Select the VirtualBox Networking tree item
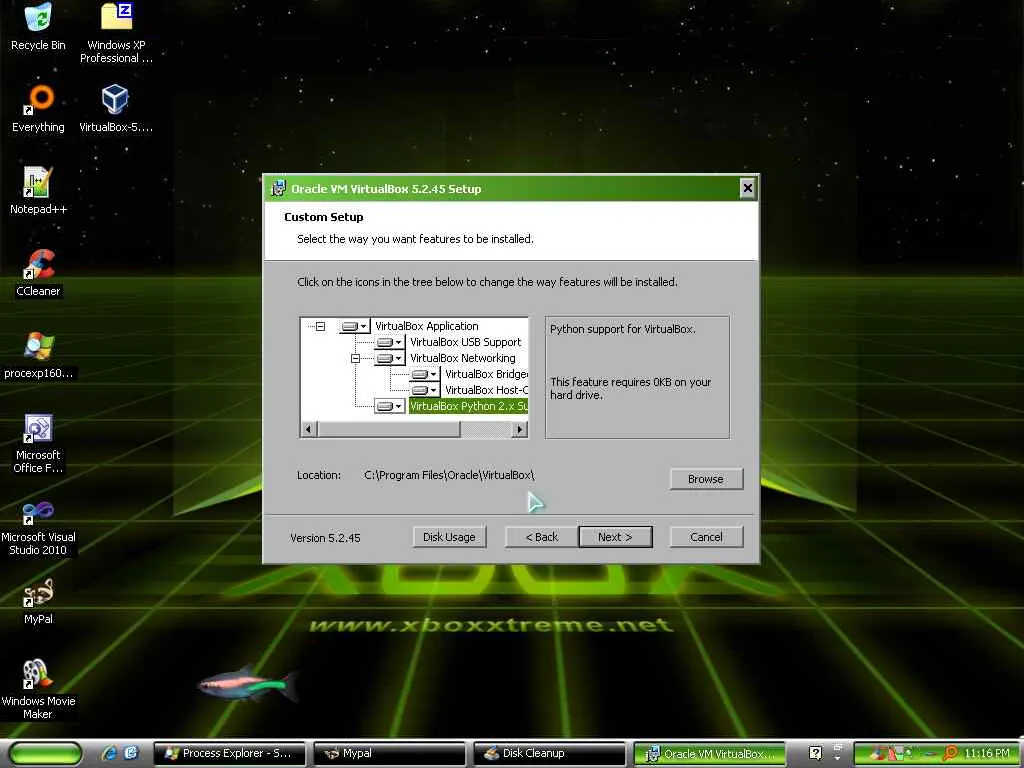This screenshot has width=1024, height=768. pos(462,359)
